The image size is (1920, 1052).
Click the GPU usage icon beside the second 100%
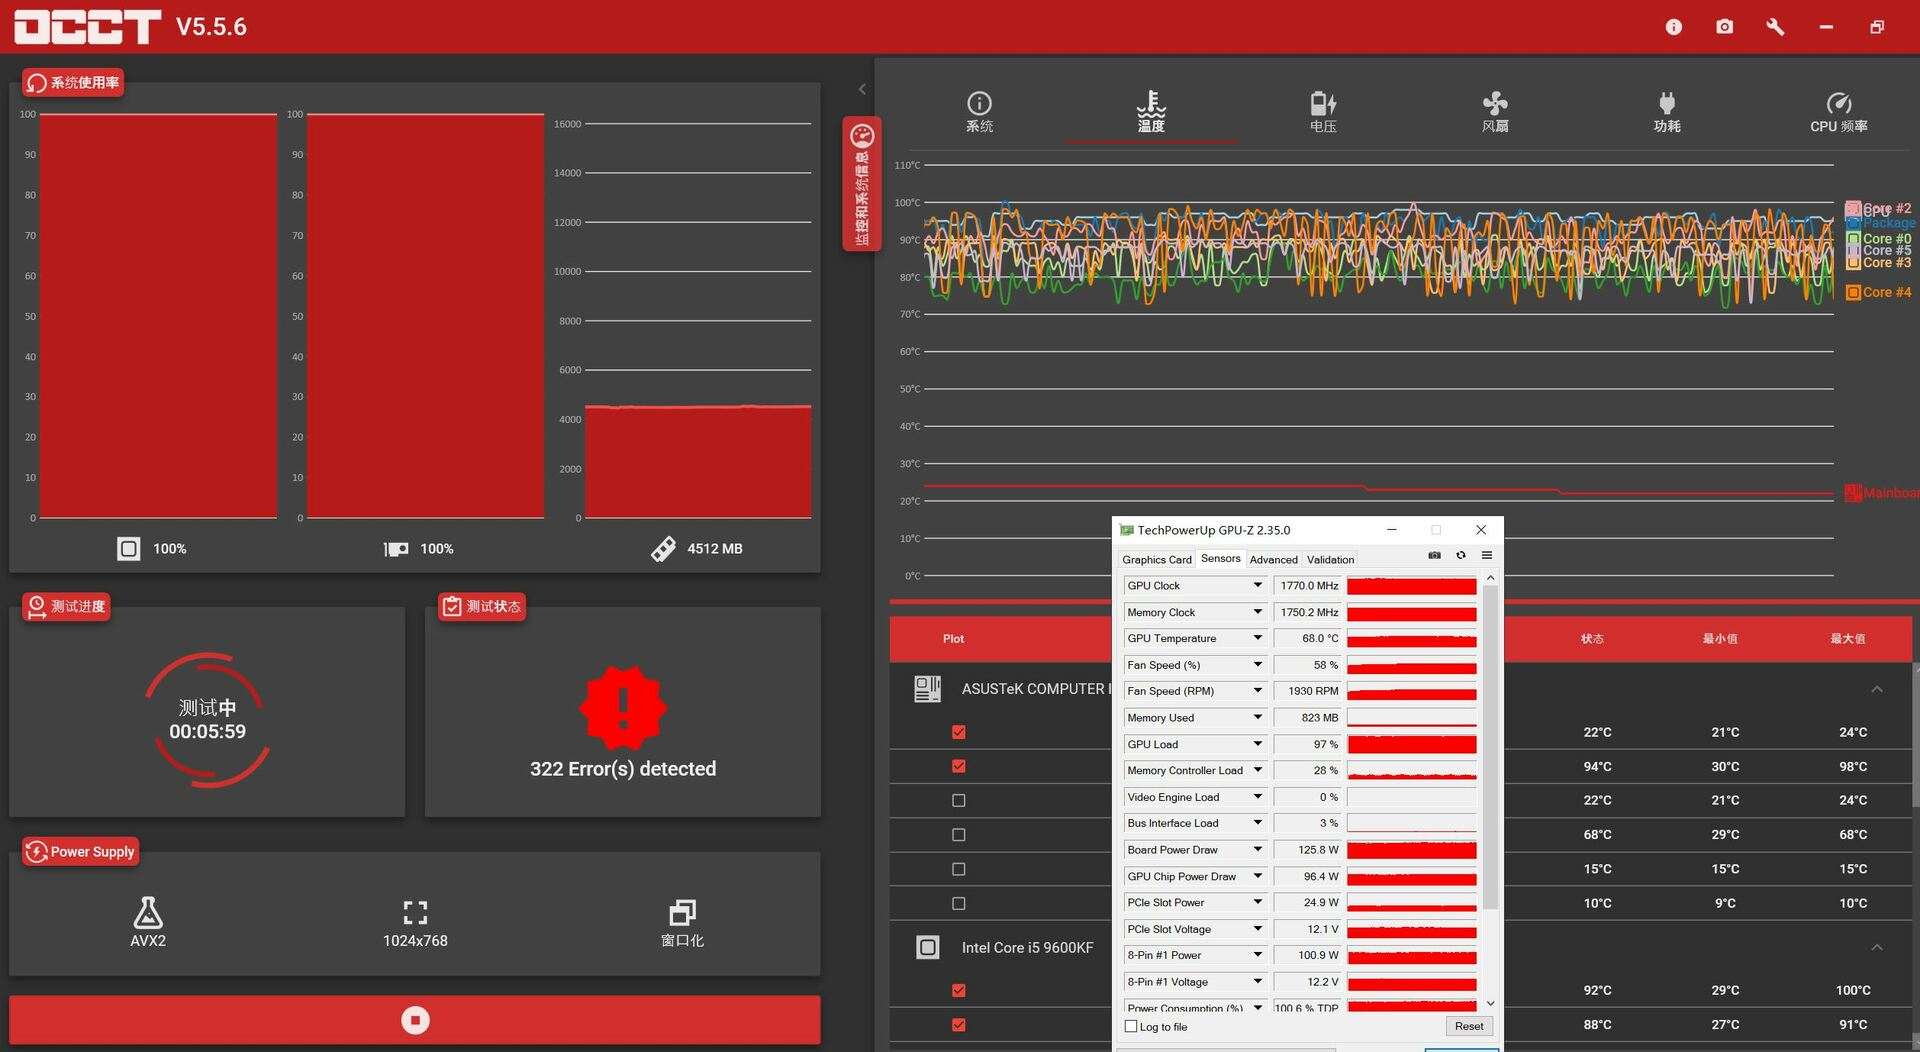396,549
